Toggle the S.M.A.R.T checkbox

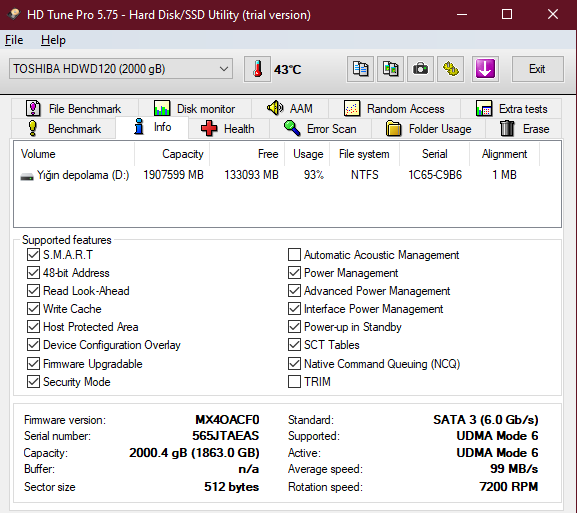click(33, 255)
